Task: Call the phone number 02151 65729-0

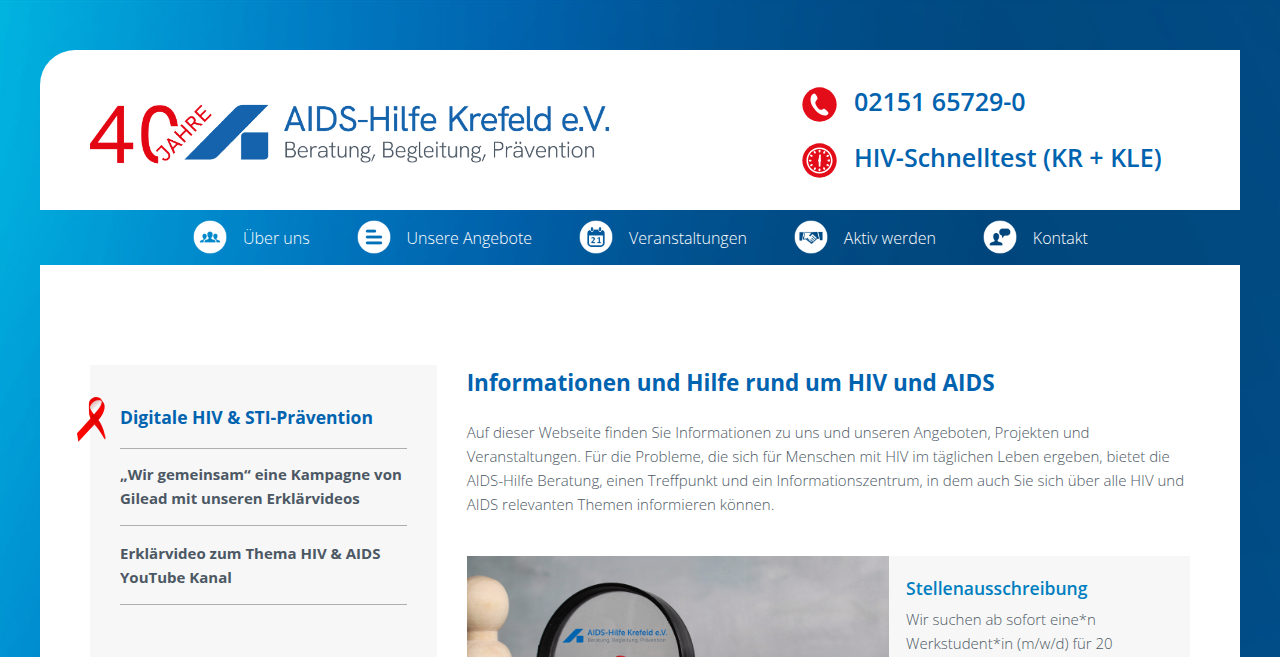Action: point(940,102)
